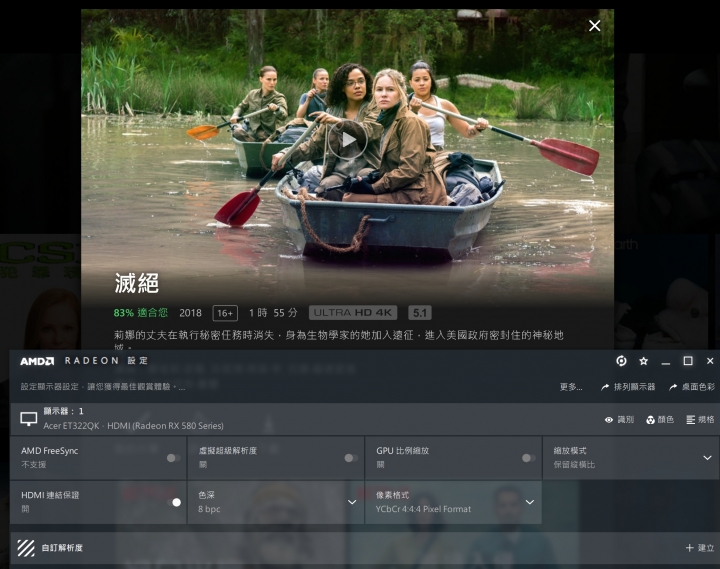Play the 滅絕 movie preview
The image size is (720, 569).
tap(348, 140)
